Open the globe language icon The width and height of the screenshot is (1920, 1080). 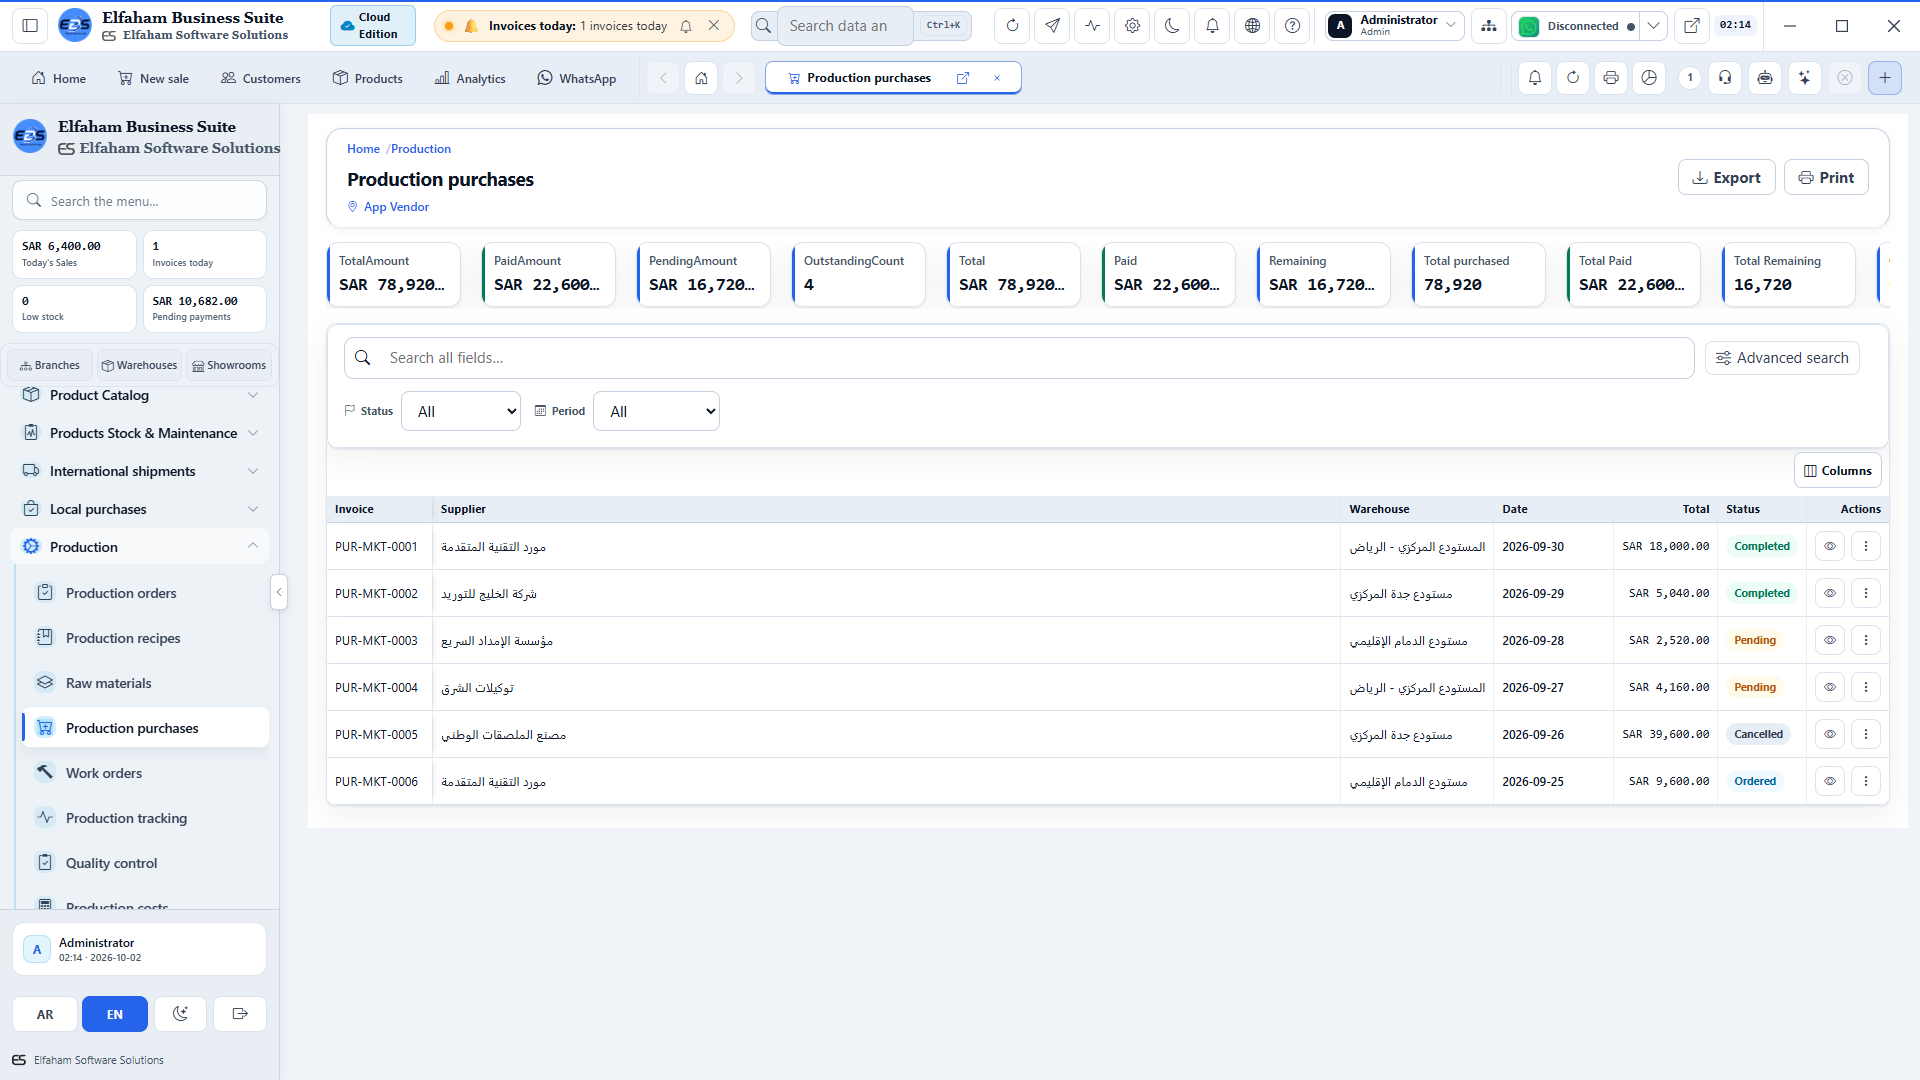1252,26
